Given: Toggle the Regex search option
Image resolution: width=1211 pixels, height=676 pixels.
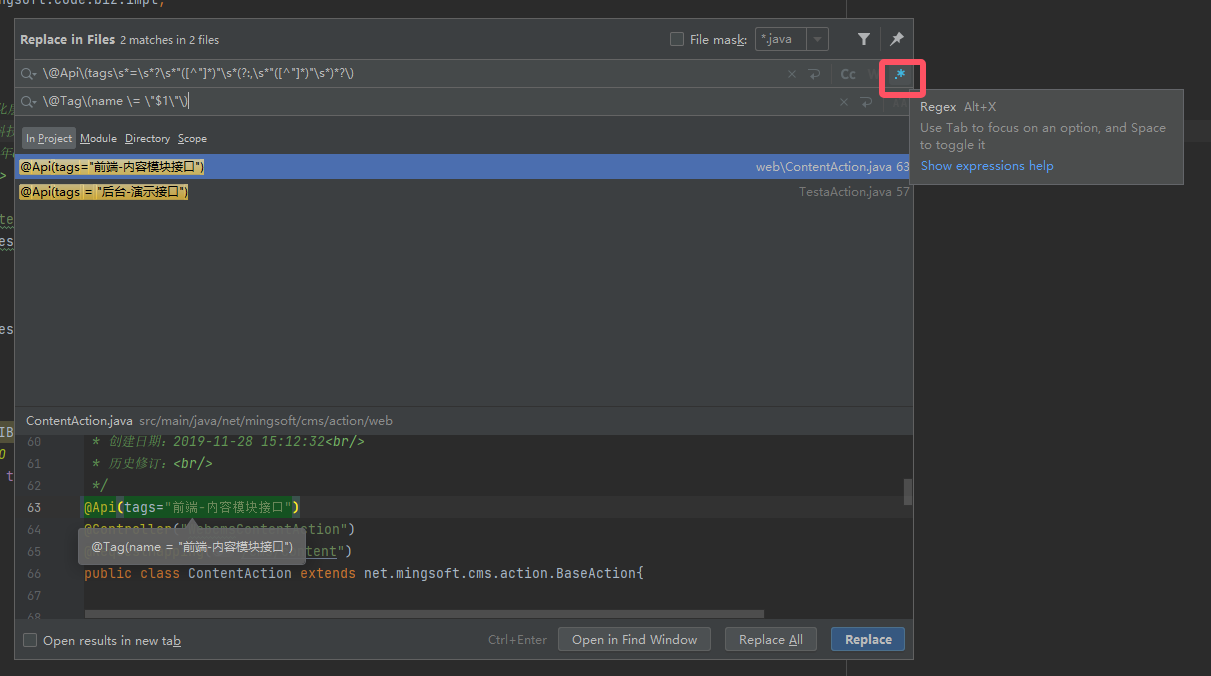Looking at the screenshot, I should click(900, 75).
